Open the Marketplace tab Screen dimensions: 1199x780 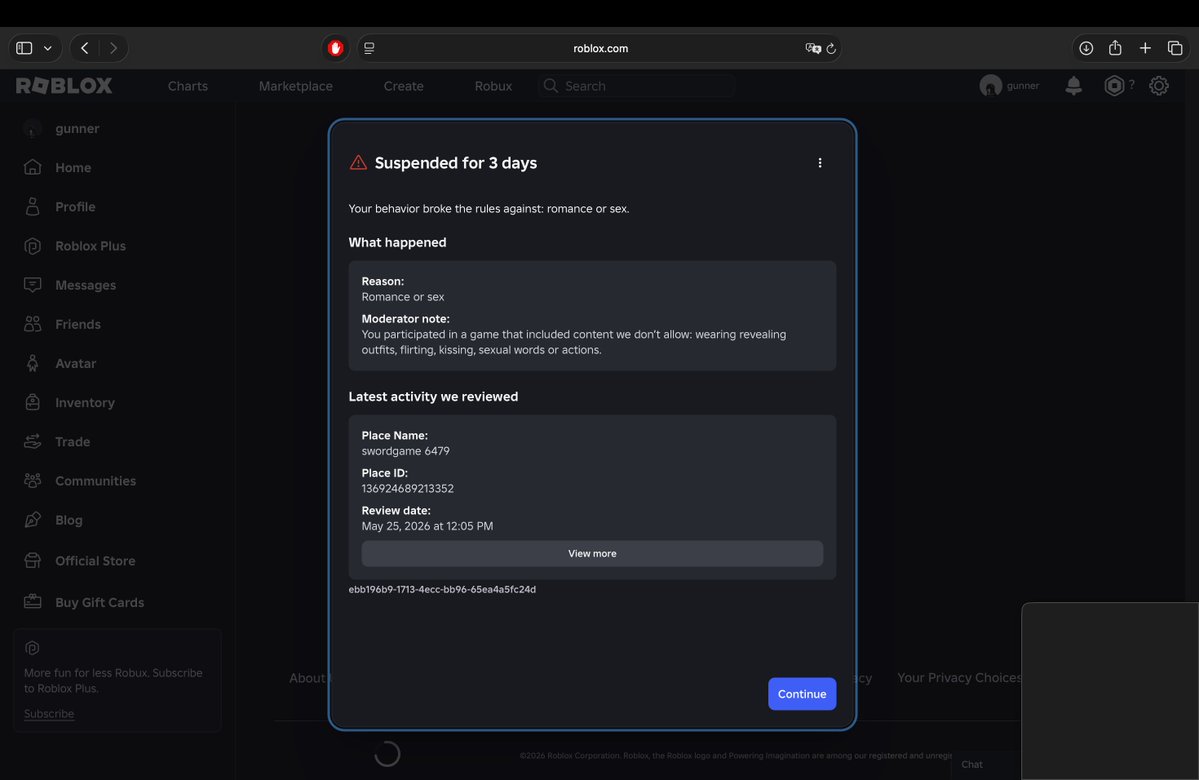[295, 86]
